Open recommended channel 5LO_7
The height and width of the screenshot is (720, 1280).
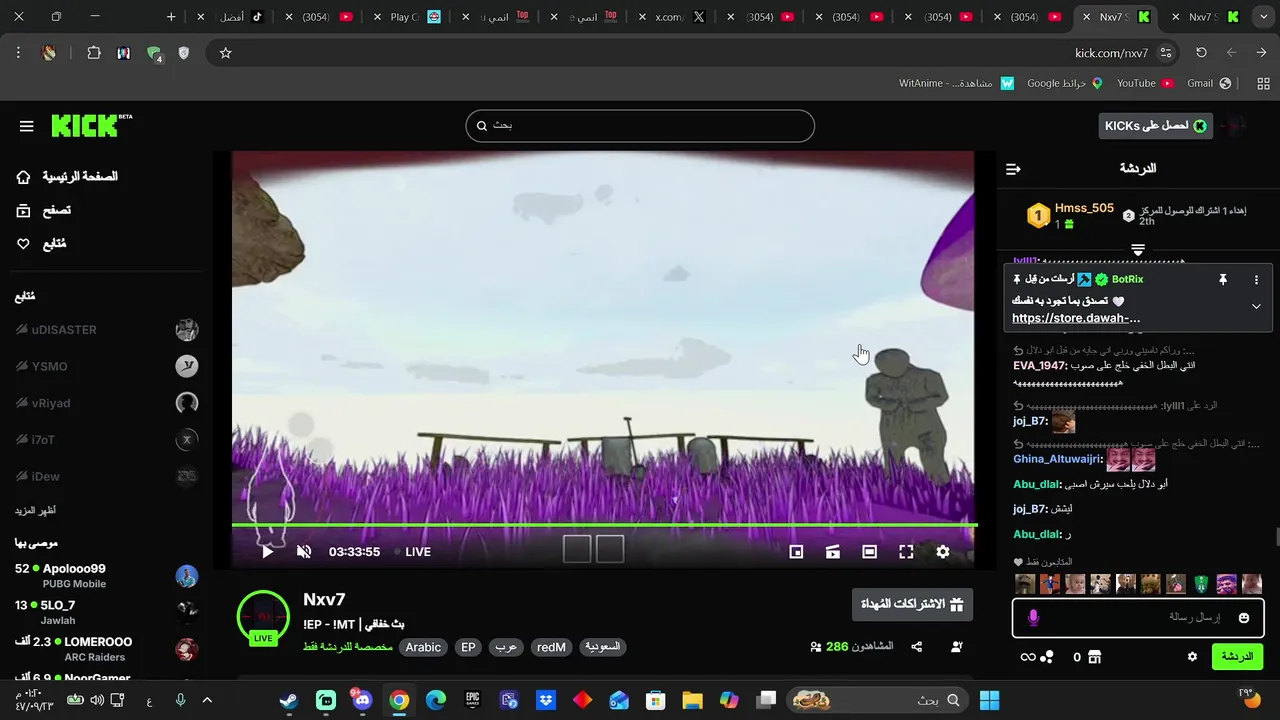pyautogui.click(x=107, y=612)
